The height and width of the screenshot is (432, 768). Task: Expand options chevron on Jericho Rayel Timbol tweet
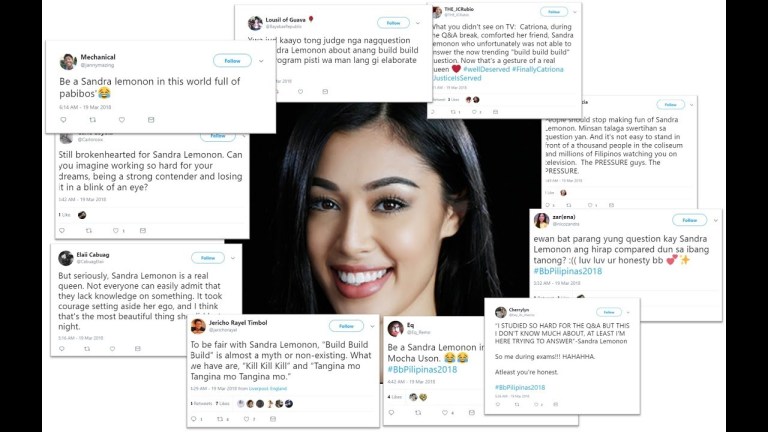[x=372, y=326]
